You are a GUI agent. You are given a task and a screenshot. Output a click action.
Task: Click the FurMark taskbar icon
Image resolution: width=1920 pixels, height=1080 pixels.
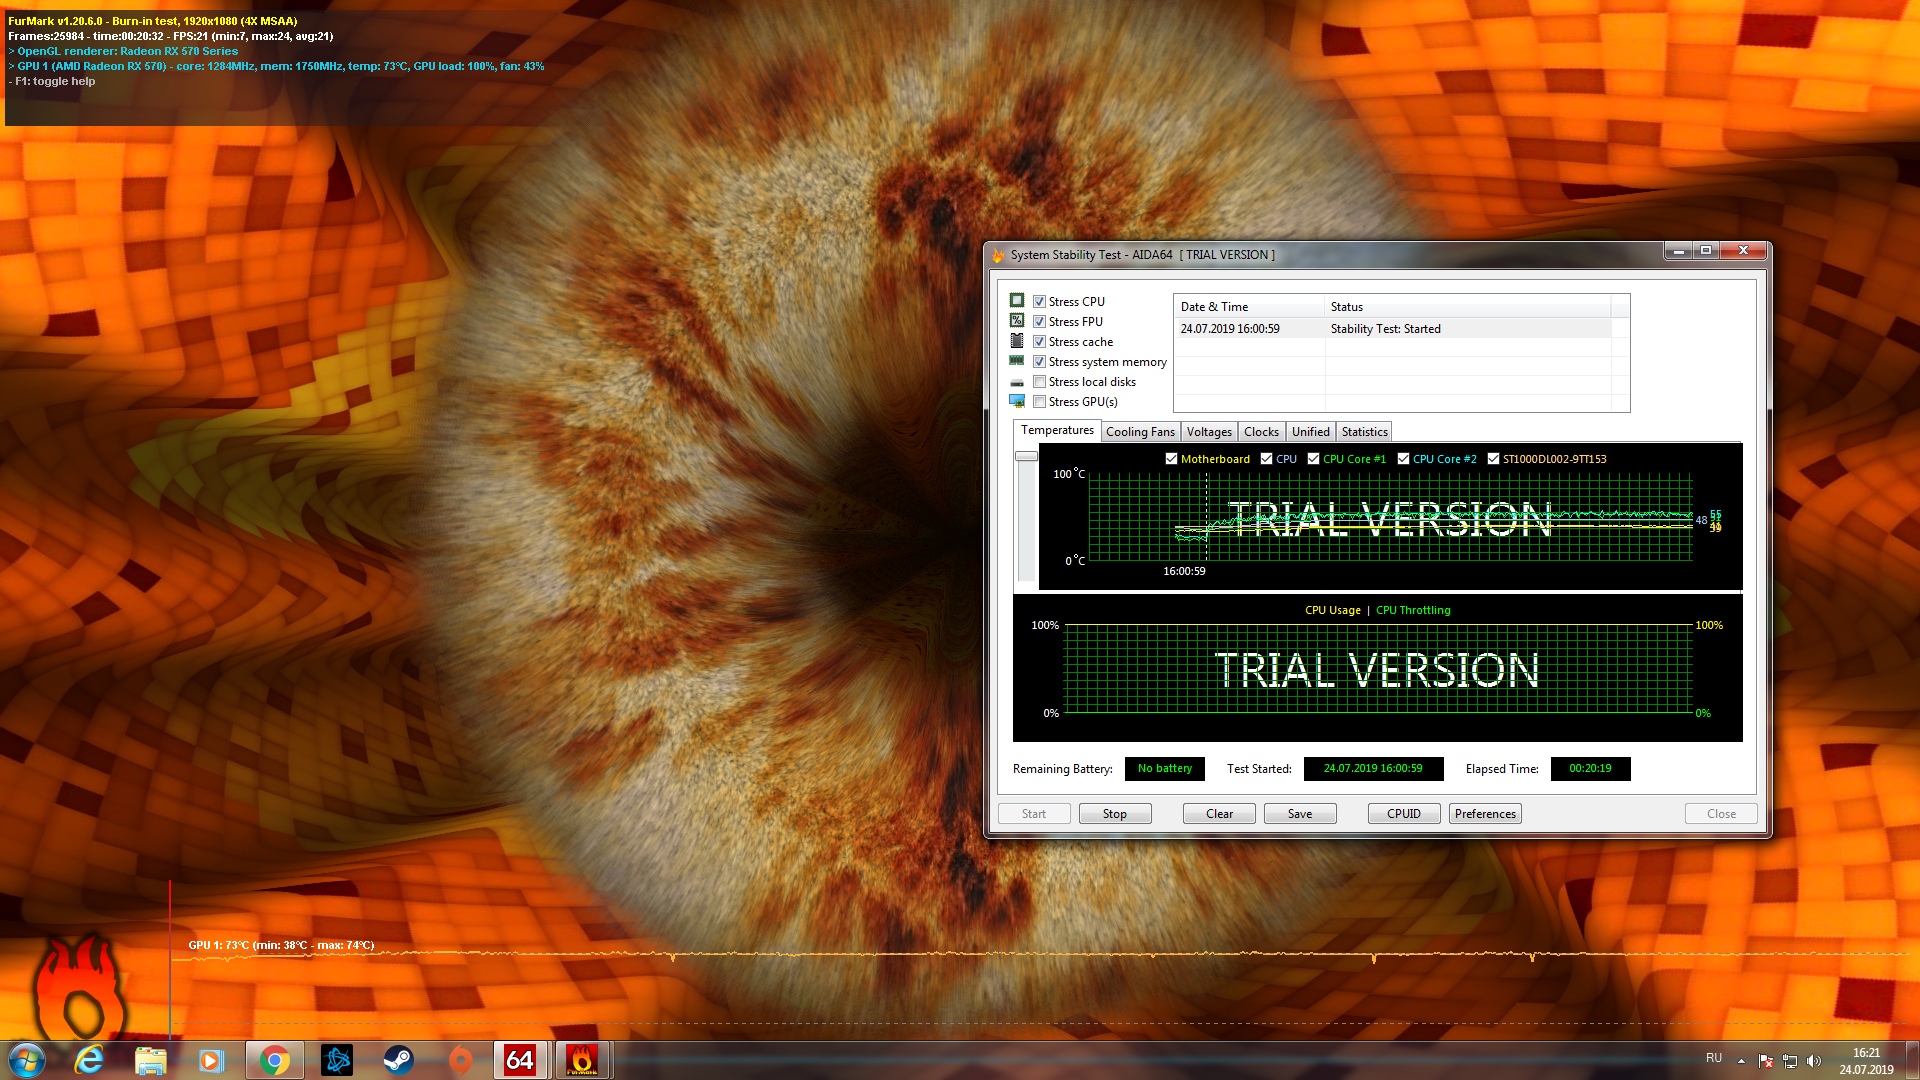click(581, 1060)
